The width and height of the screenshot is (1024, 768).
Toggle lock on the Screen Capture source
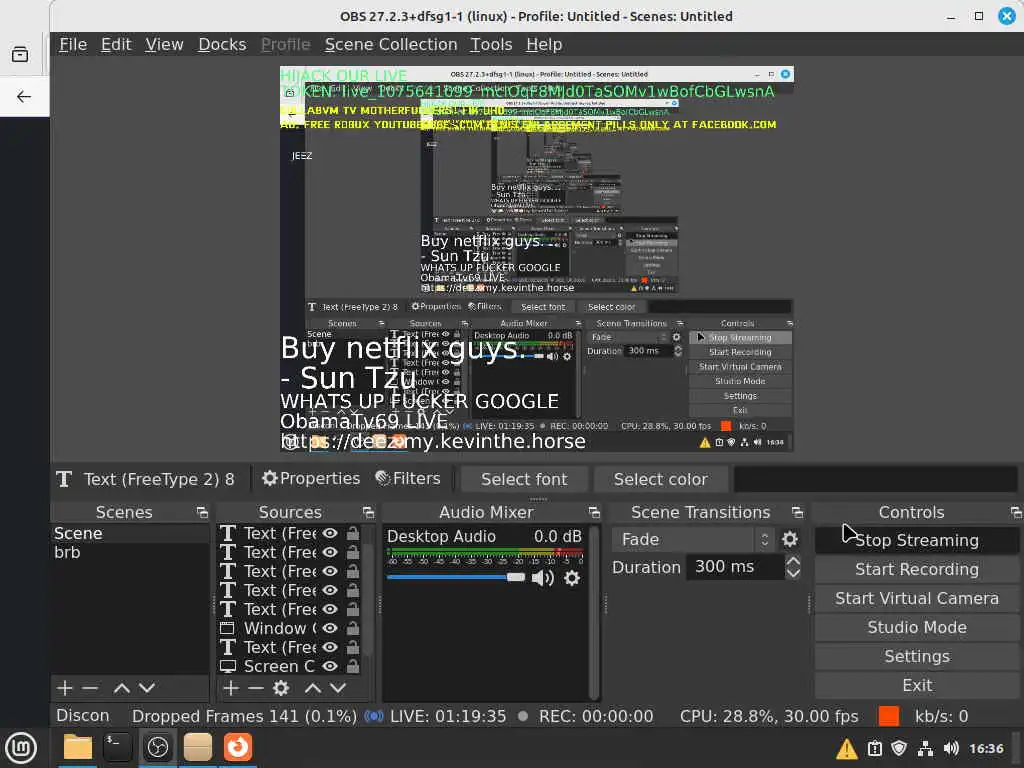coord(353,666)
